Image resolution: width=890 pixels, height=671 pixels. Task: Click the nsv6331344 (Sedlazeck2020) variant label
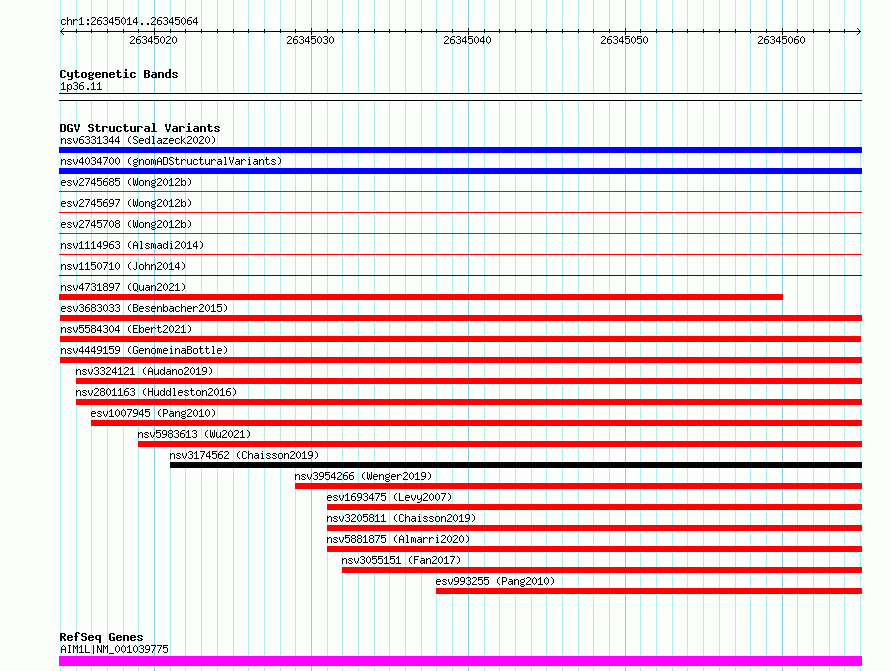[138, 140]
